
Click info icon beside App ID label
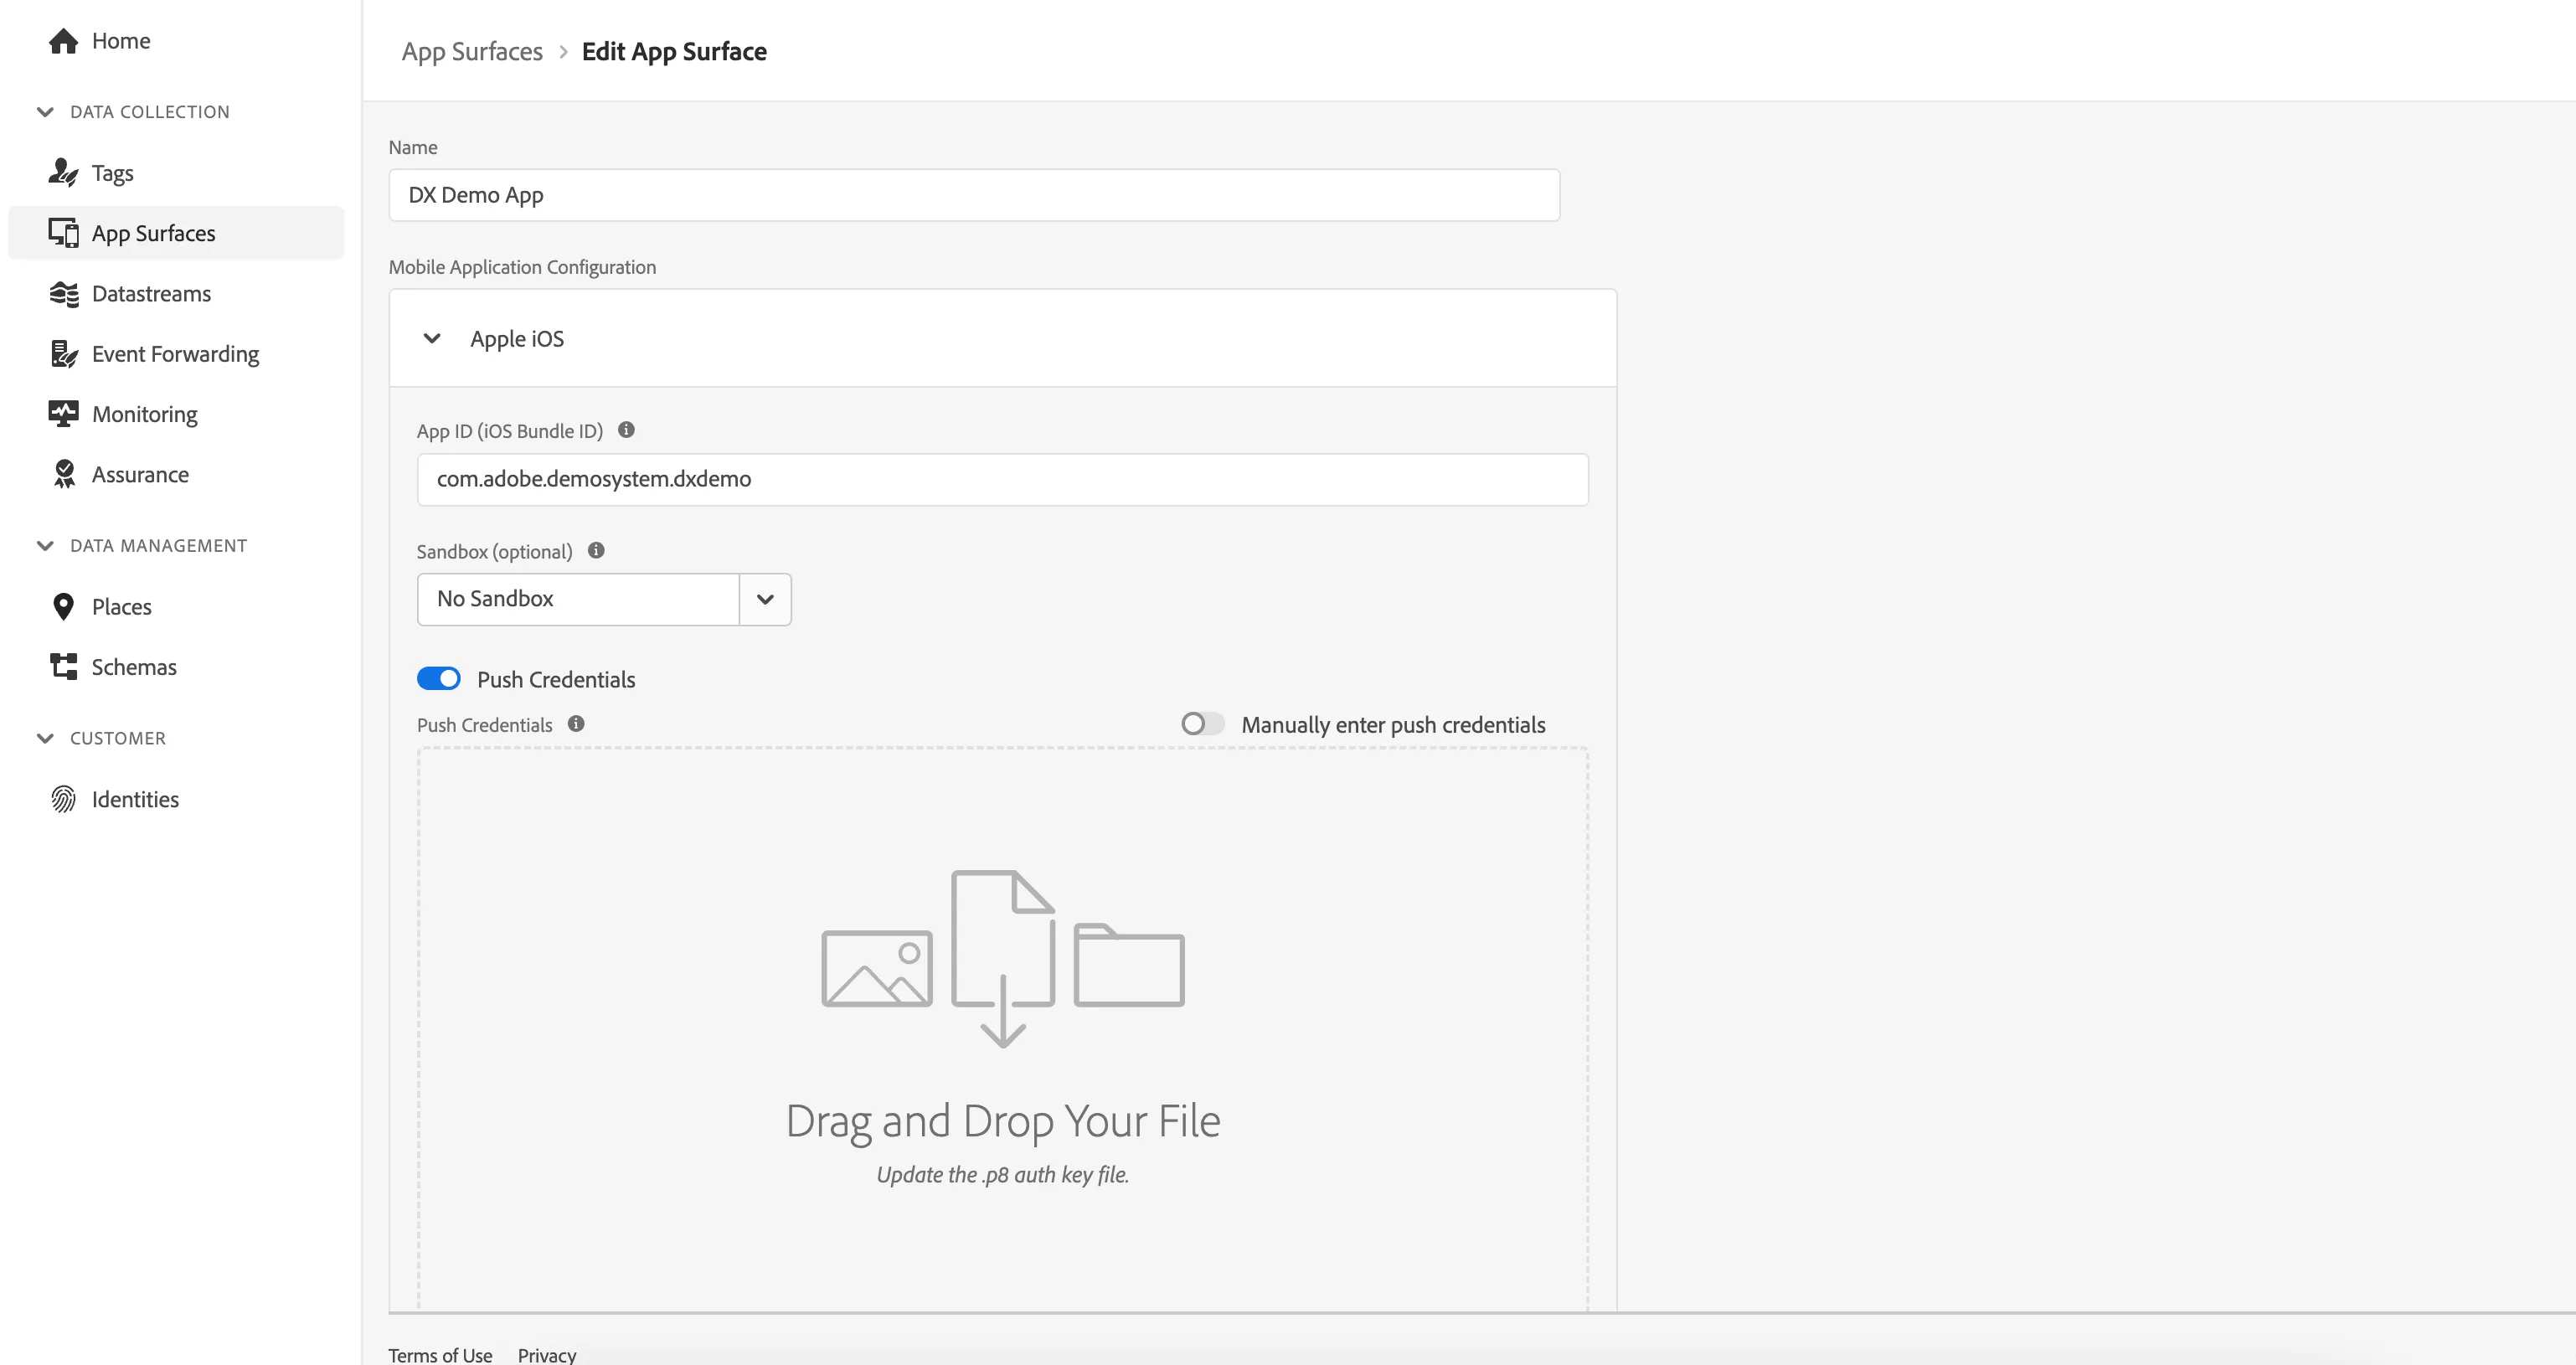click(626, 430)
